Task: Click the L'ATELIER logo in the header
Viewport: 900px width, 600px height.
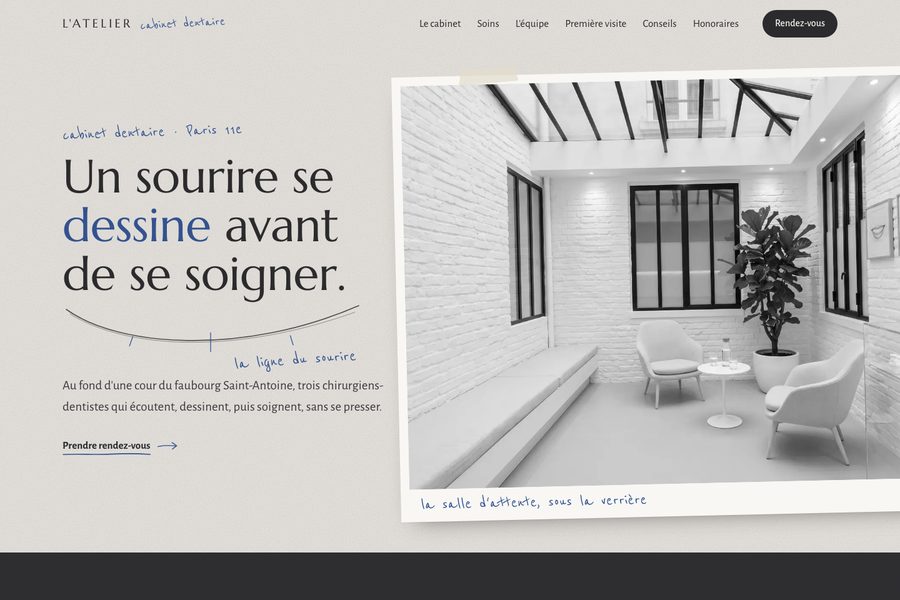Action: click(96, 24)
